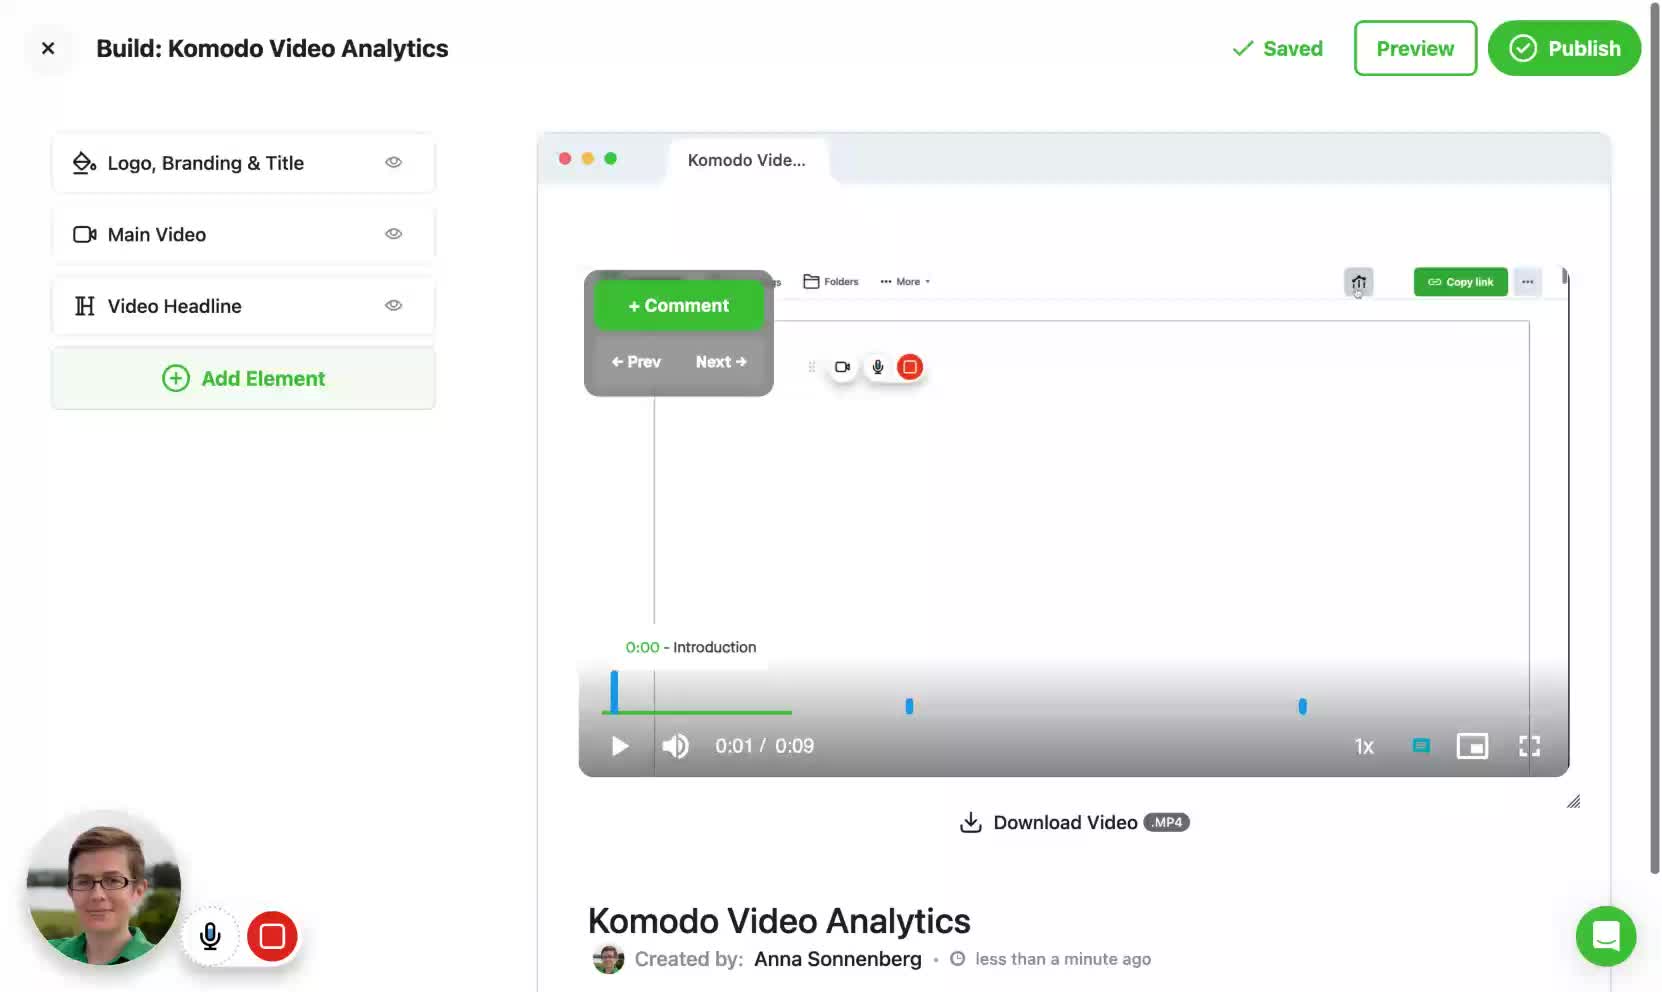The image size is (1662, 992).
Task: Open the Preview page
Action: point(1414,48)
